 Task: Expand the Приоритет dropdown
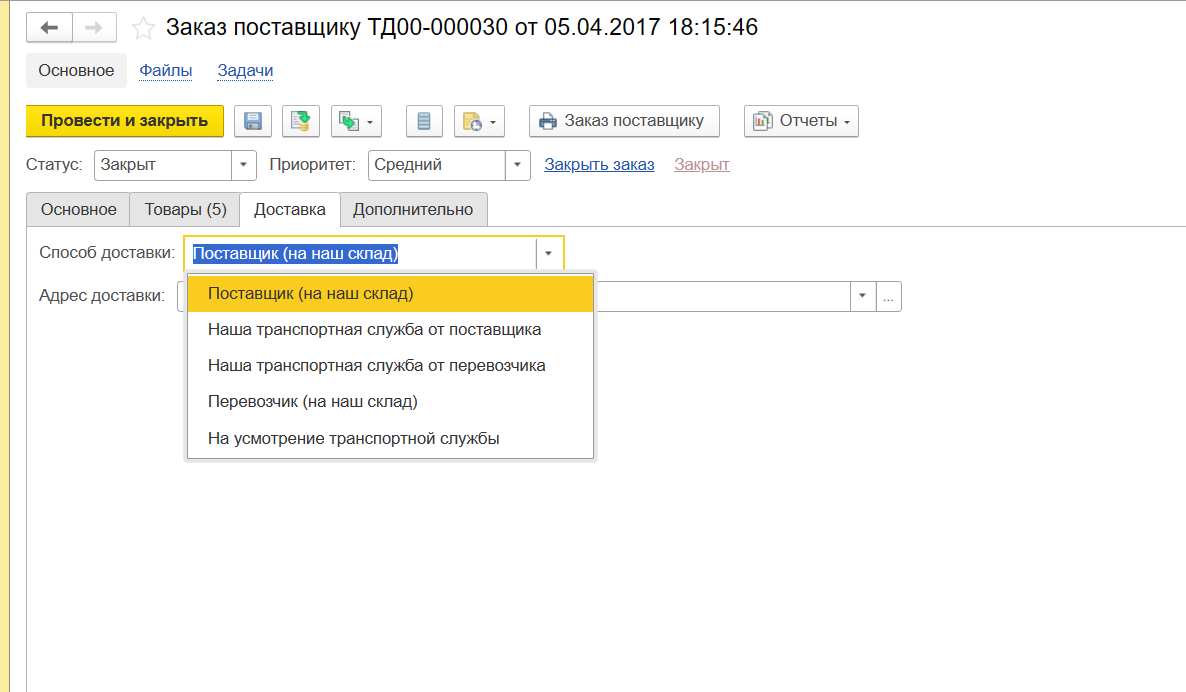coord(517,165)
